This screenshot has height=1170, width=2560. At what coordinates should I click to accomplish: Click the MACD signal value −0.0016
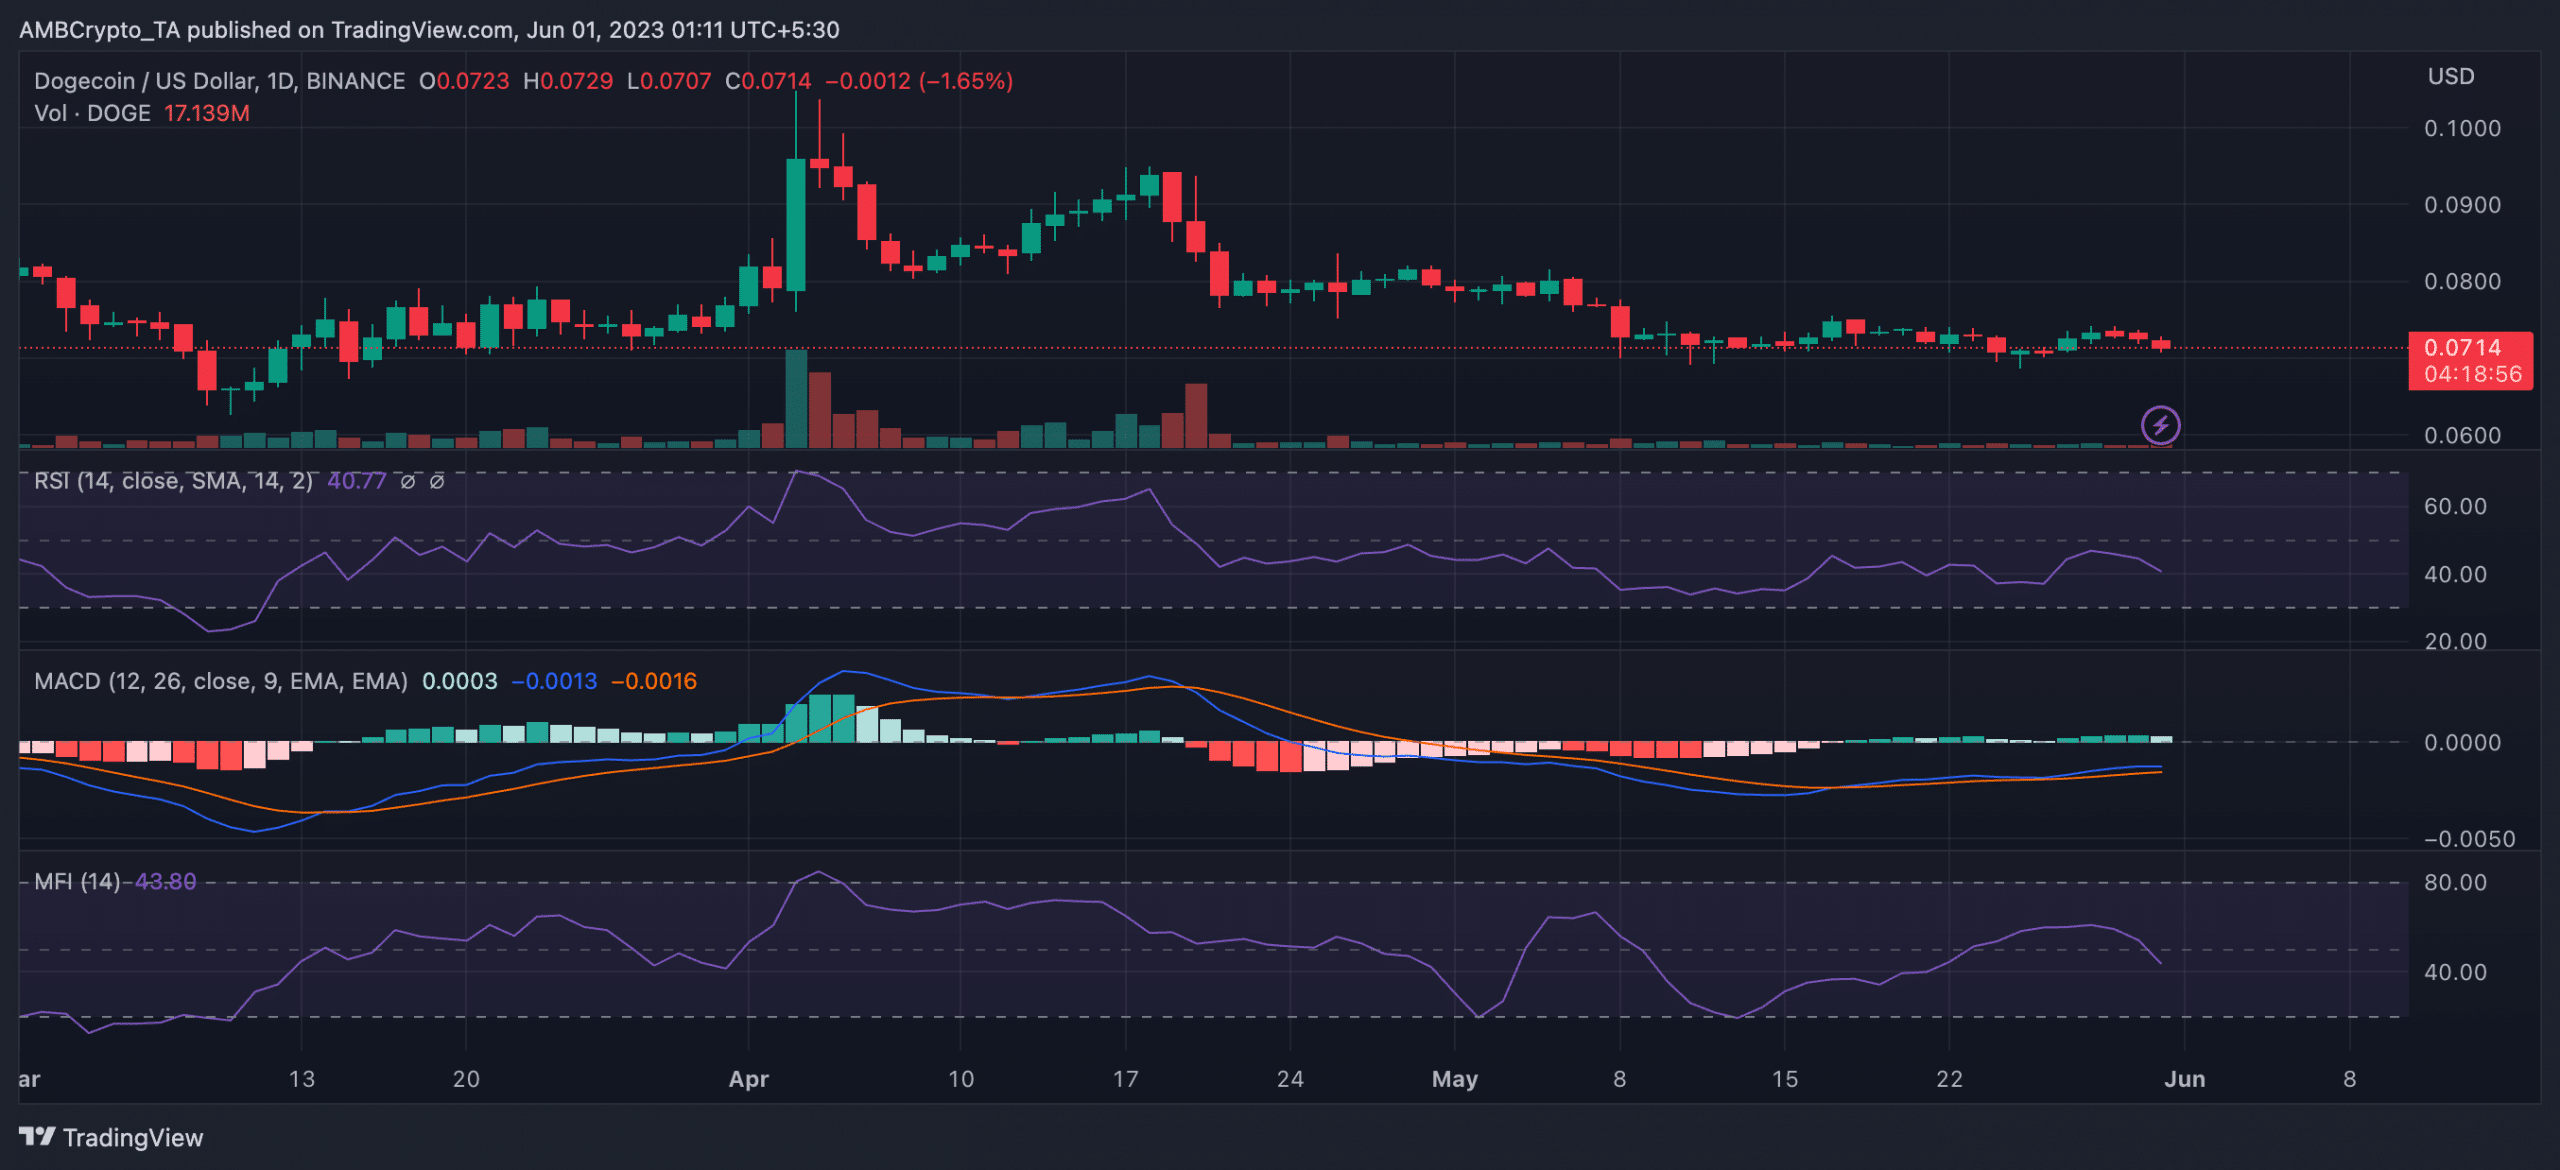pos(654,681)
